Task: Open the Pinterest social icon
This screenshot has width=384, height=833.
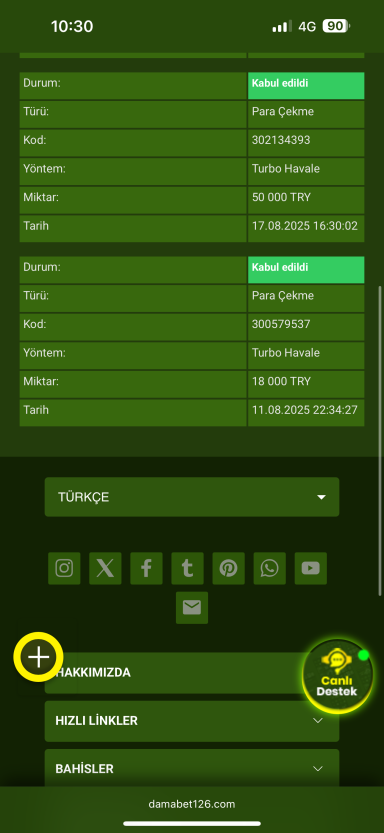Action: [228, 568]
